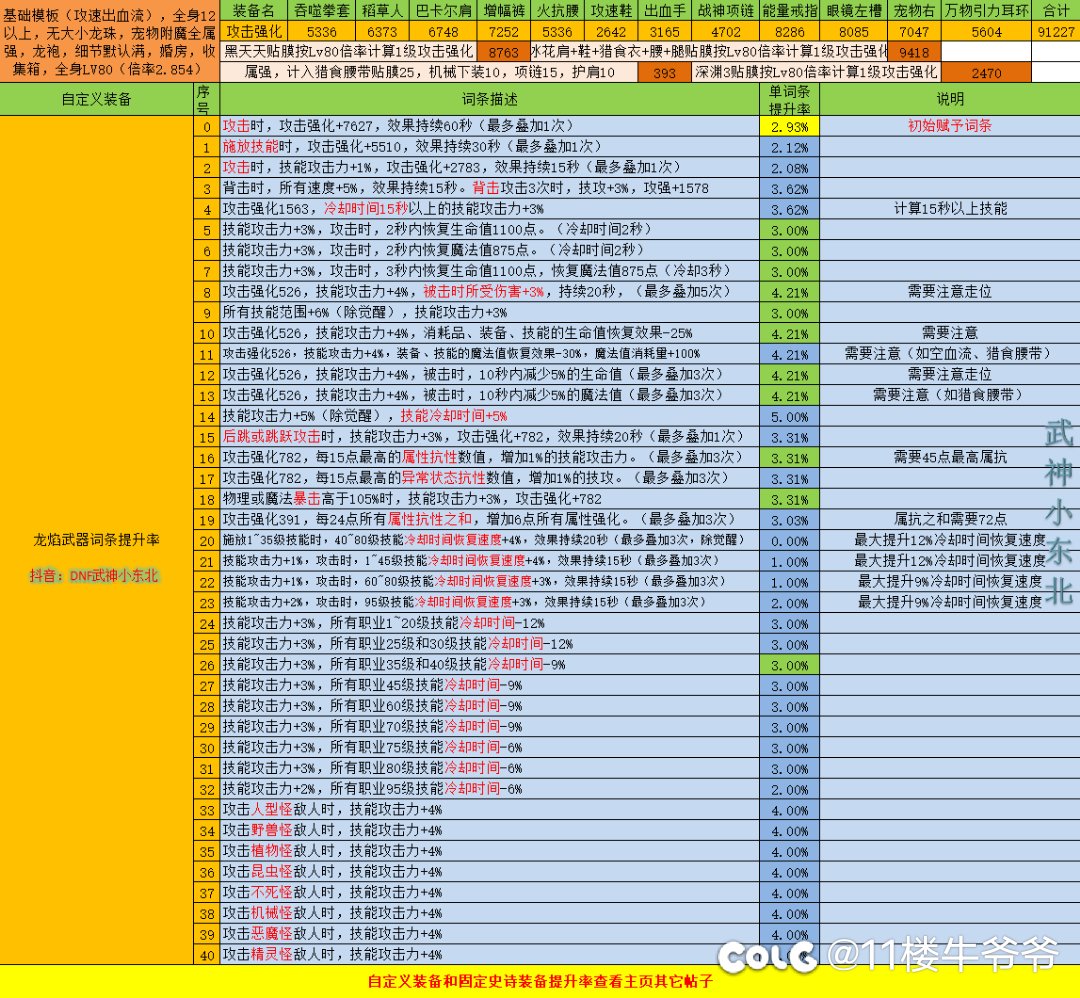Click the yellow 2.93% cell

point(789,127)
